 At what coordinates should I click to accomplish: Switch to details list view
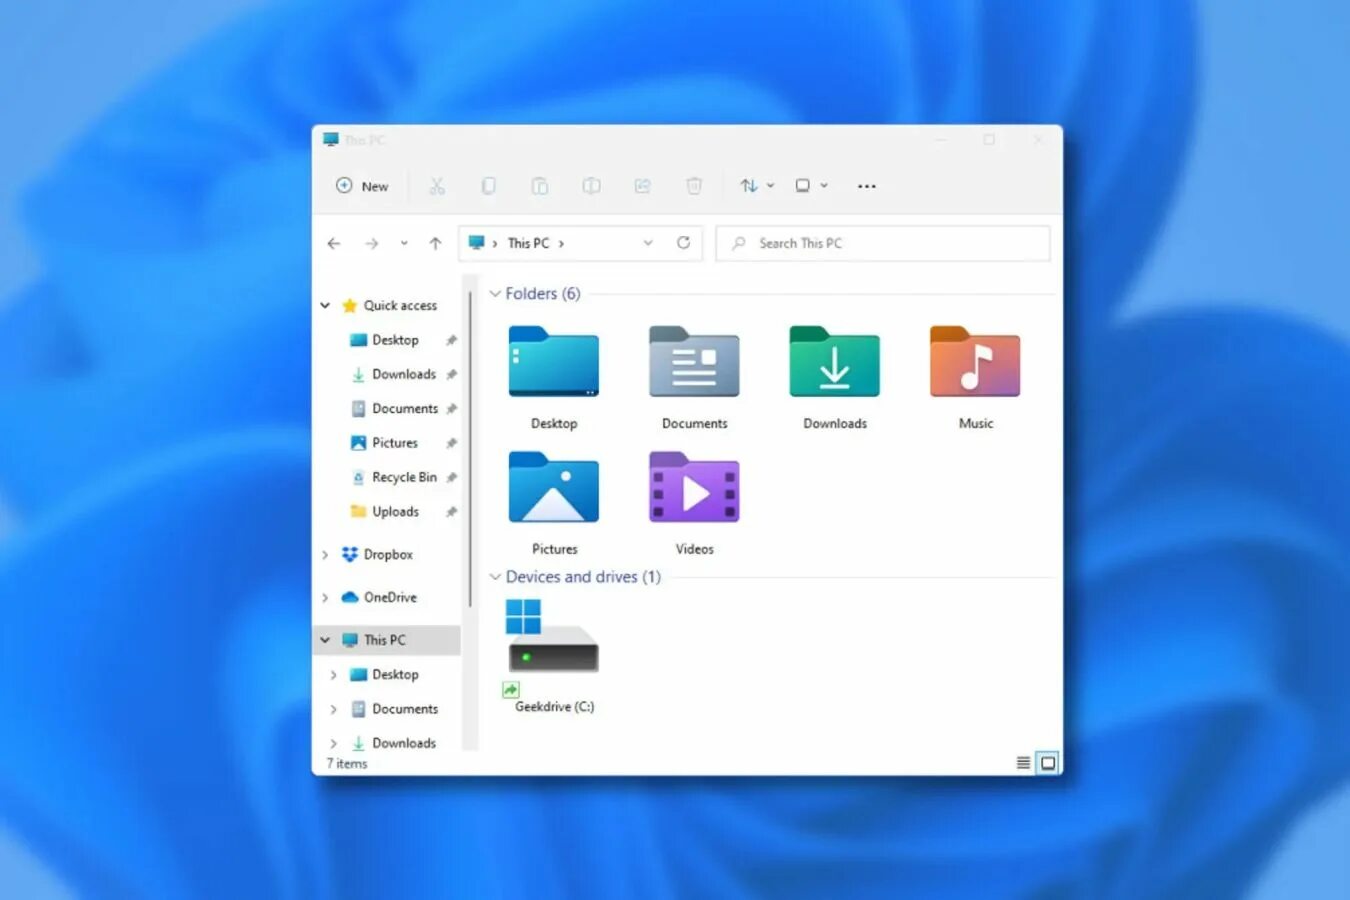[x=1023, y=763]
